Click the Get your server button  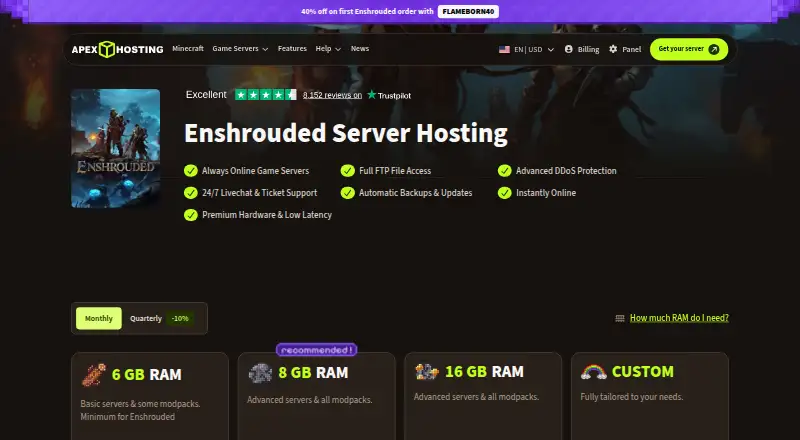click(x=689, y=49)
